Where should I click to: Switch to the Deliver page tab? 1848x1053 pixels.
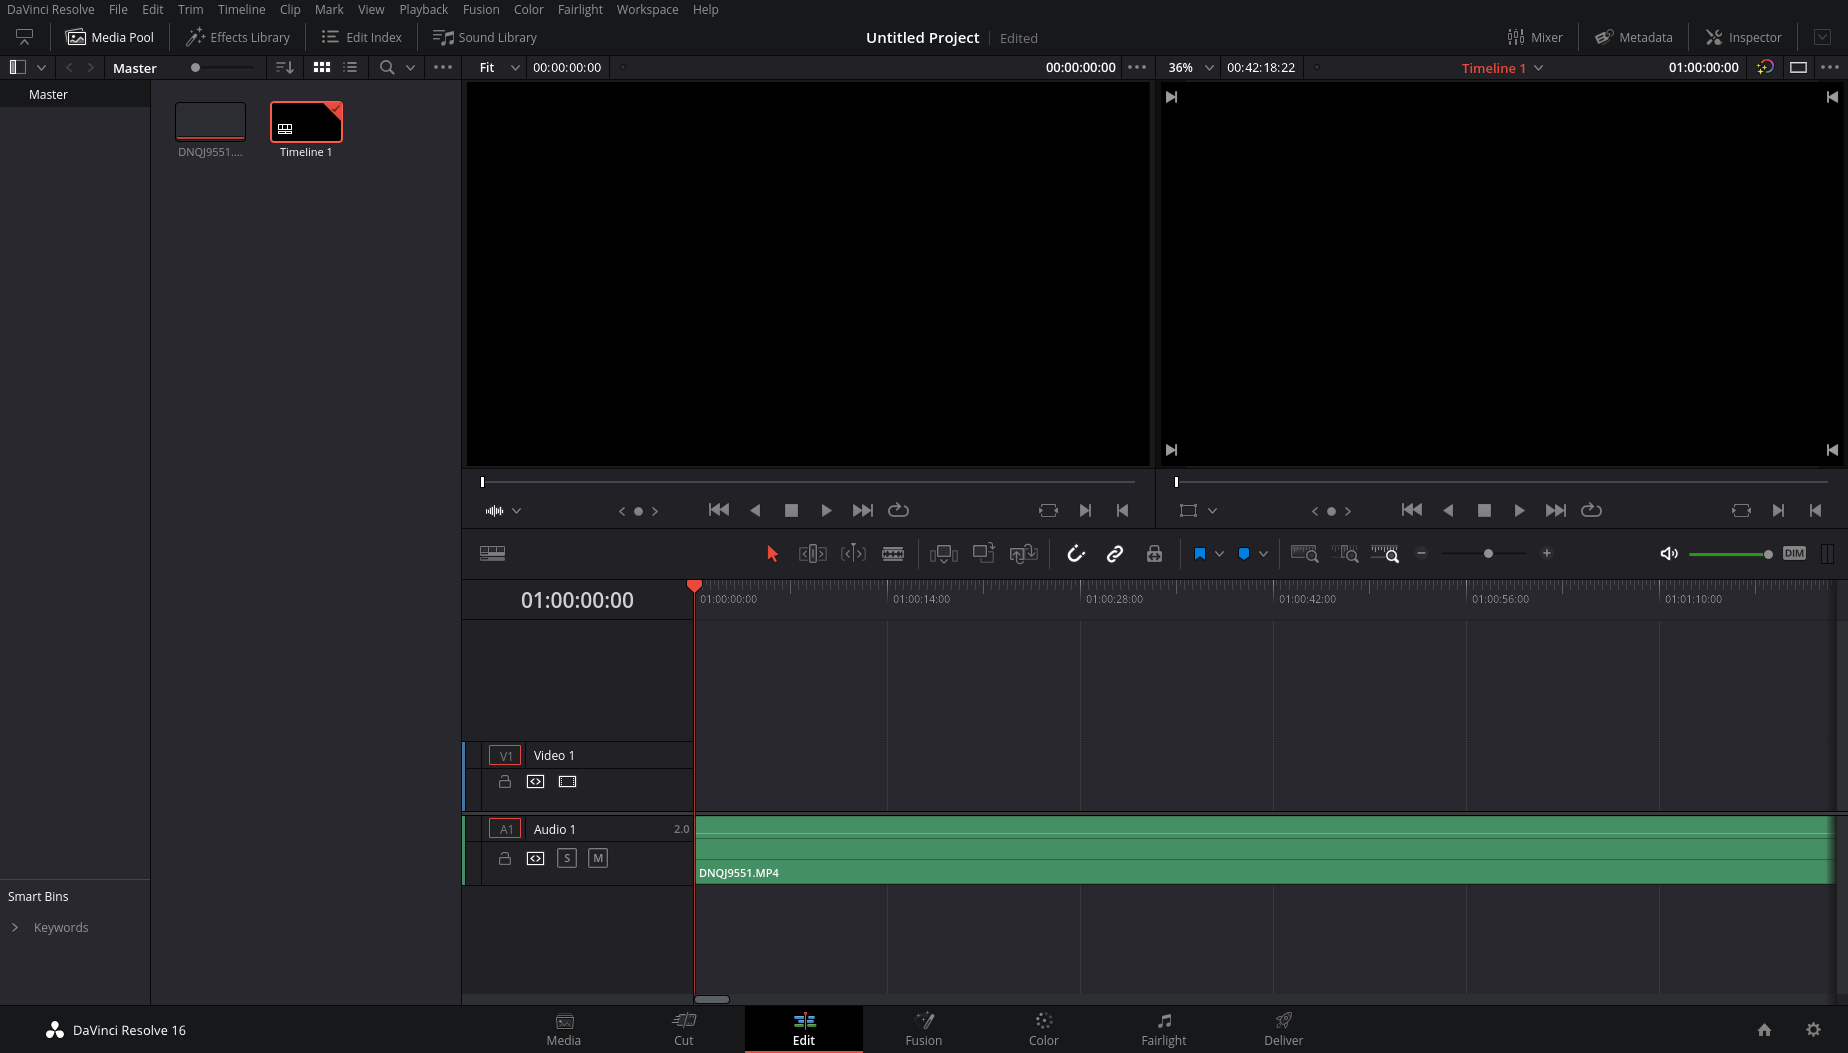pos(1283,1029)
